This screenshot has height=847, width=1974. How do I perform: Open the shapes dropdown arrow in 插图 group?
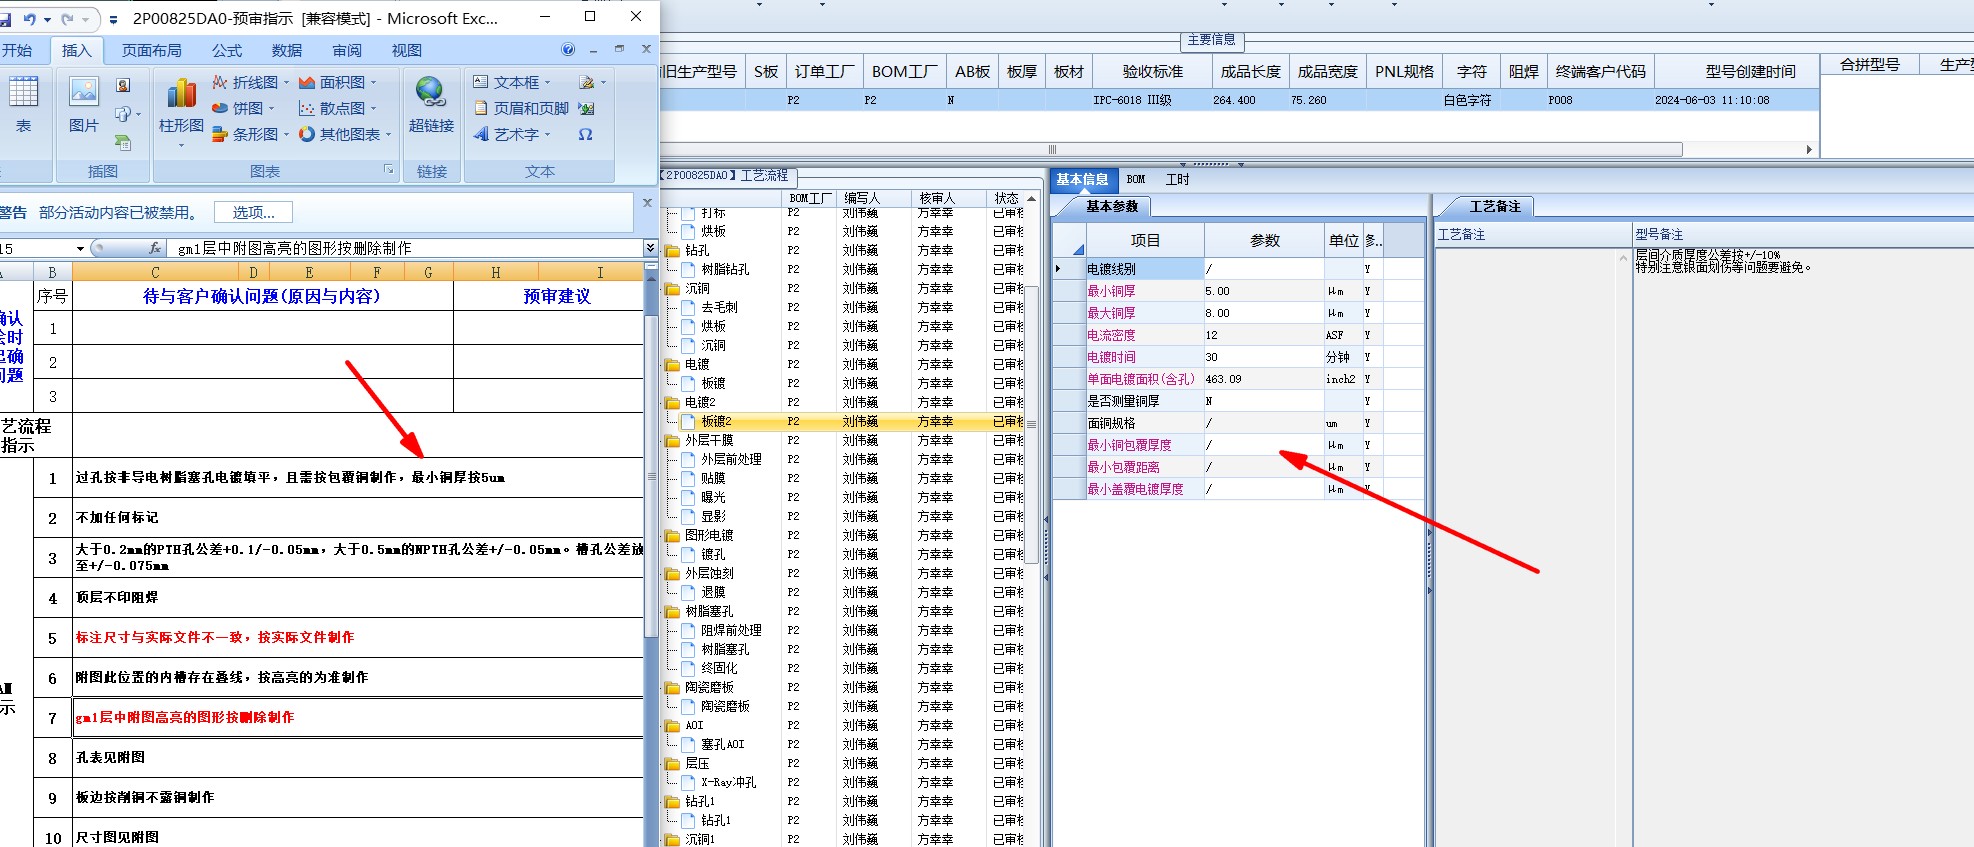point(138,114)
